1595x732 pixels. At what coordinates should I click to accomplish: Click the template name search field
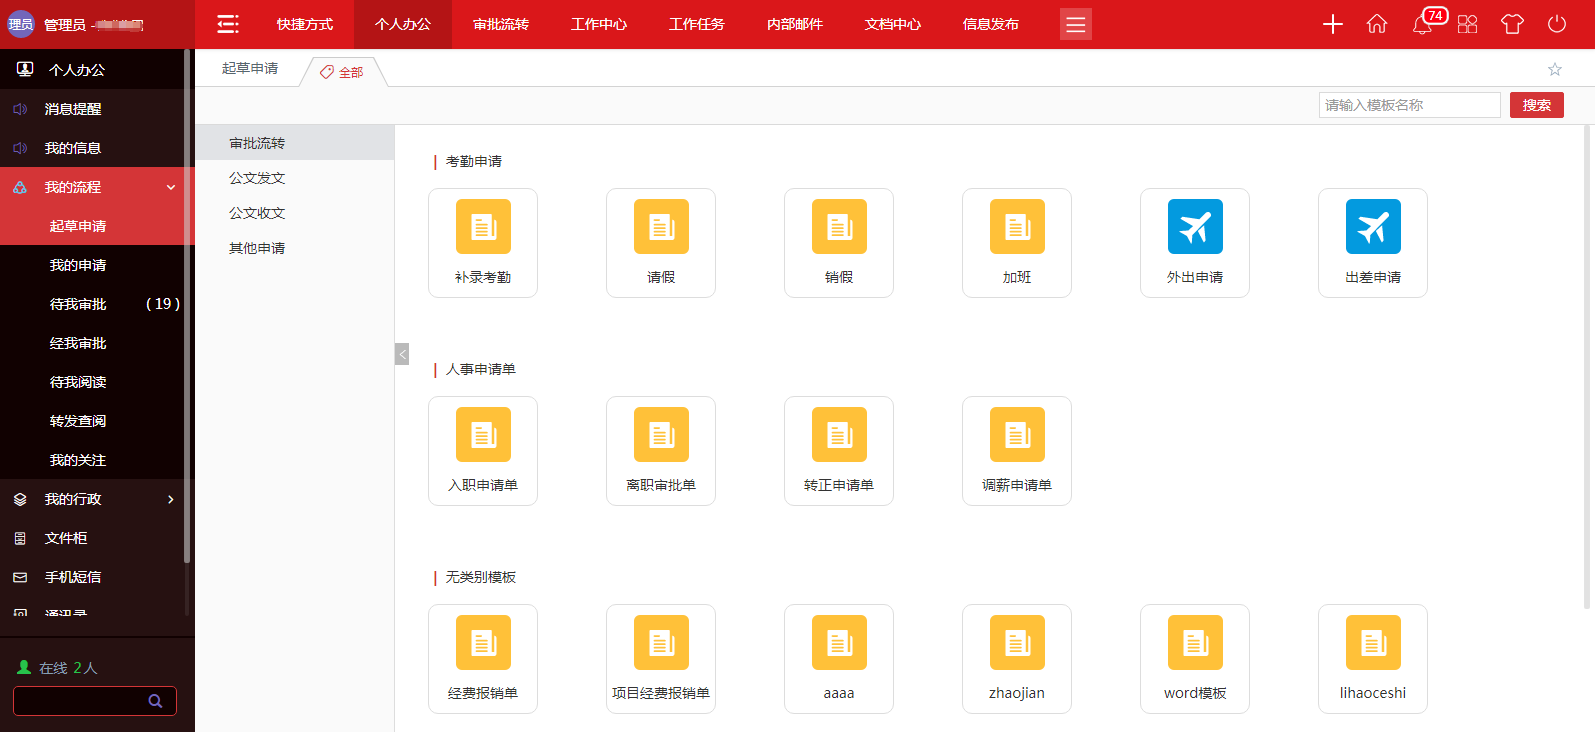1409,105
